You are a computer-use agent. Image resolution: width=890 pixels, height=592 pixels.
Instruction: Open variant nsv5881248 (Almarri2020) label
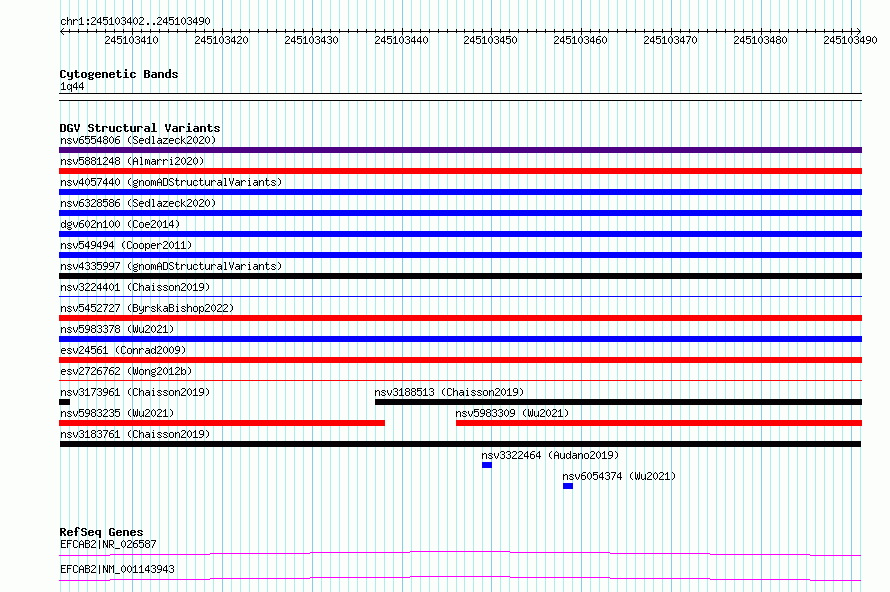tap(132, 161)
